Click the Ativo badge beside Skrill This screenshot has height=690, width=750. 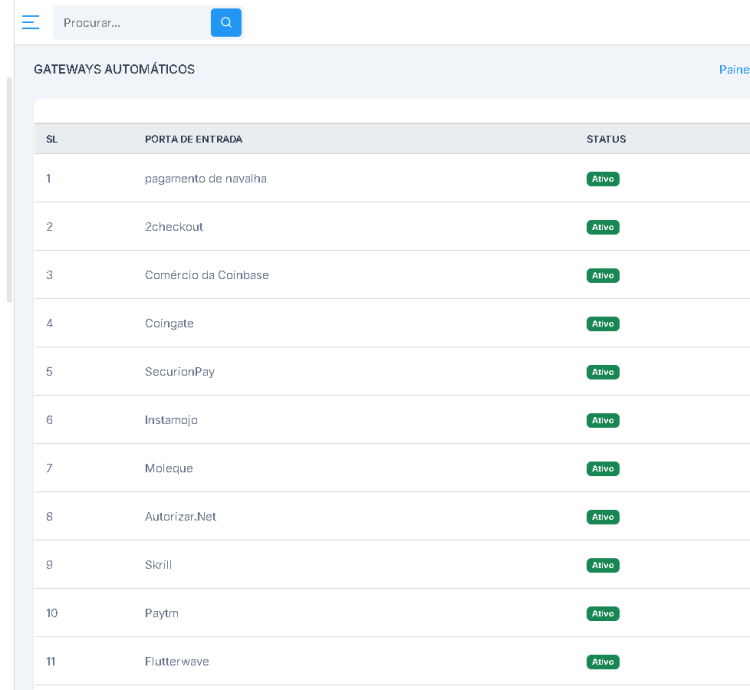click(x=603, y=565)
